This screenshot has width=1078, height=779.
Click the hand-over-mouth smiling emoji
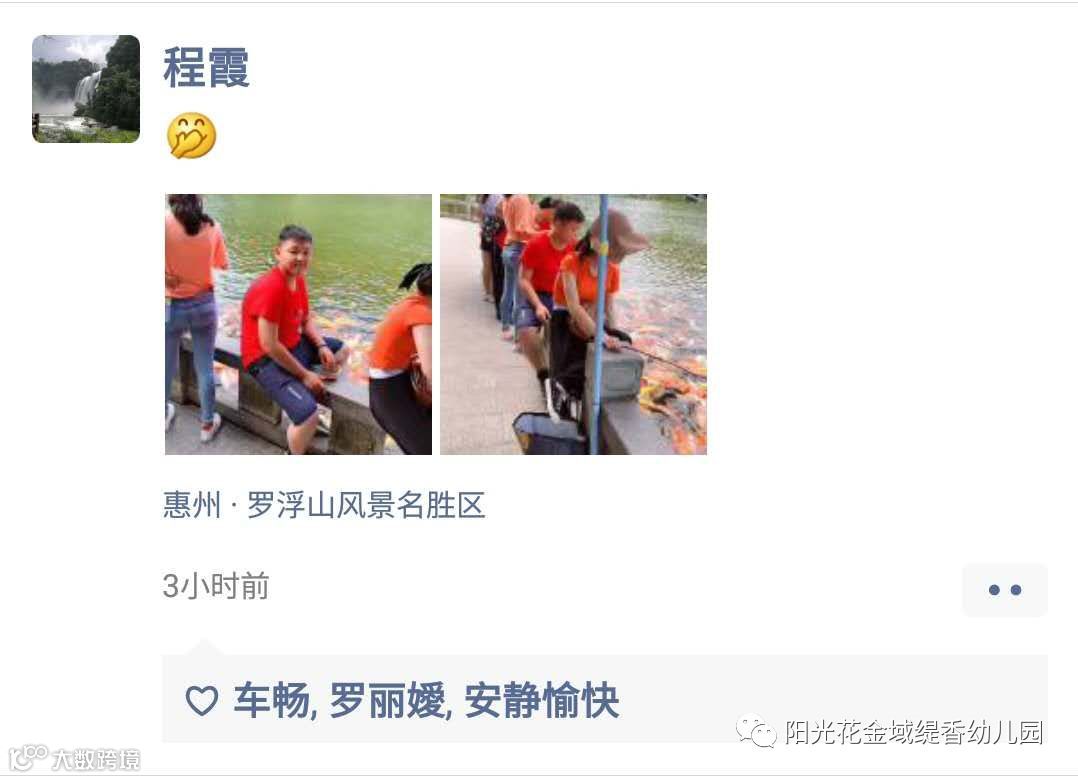191,135
